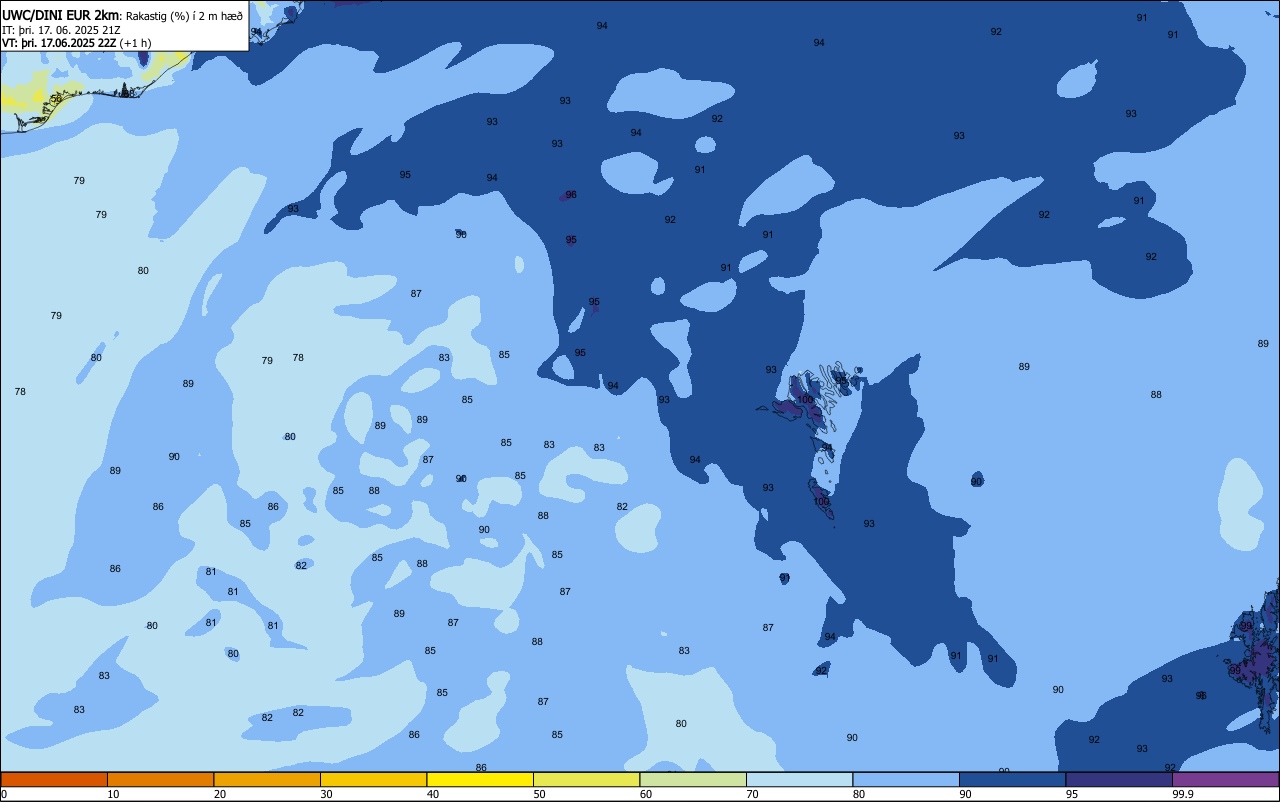Click the 'IT: þri. 17. 06. 2025 21Z' line

(x=62, y=30)
